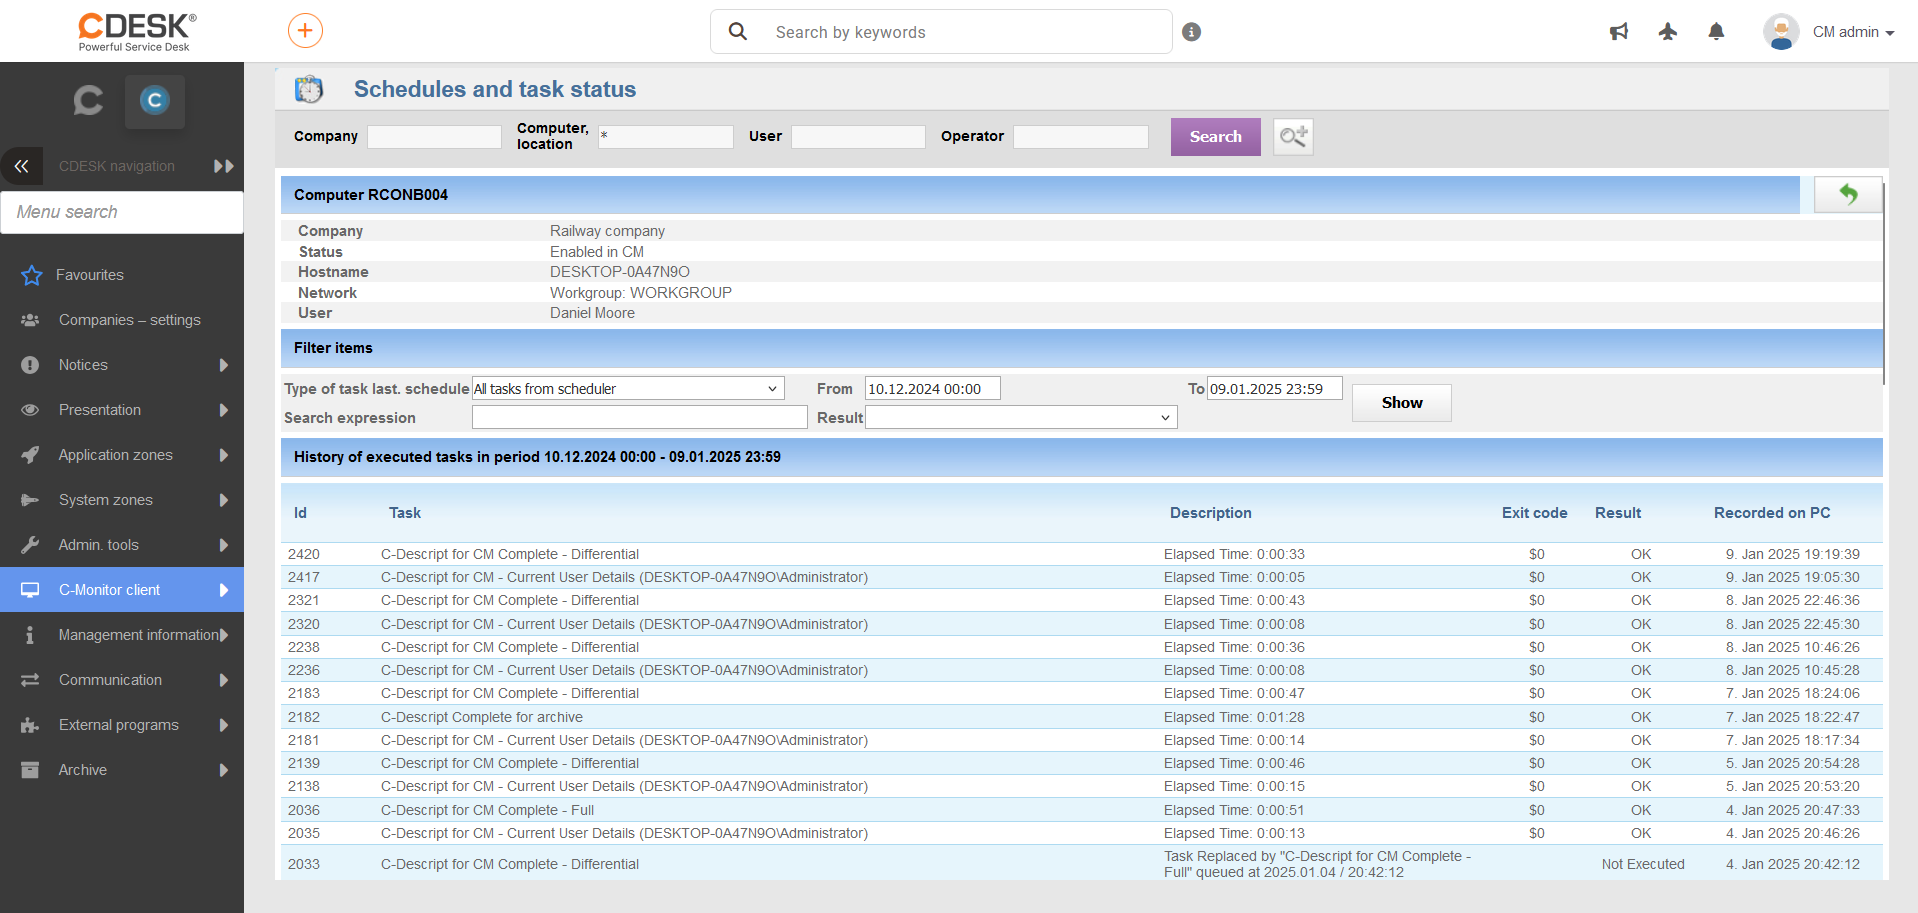Select C-Descript Complete for archive row
Image resolution: width=1918 pixels, height=913 pixels.
(1082, 717)
